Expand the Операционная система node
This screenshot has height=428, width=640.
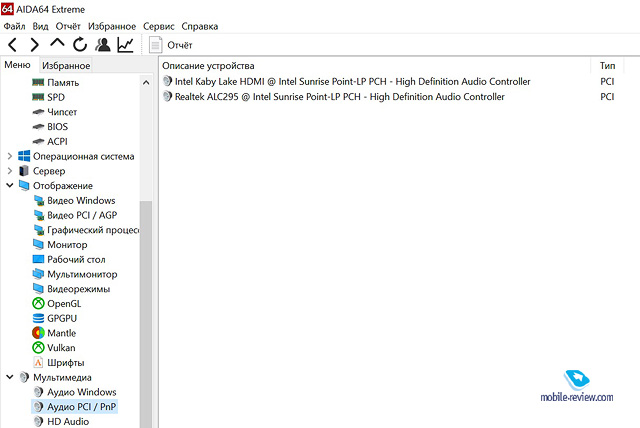pos(10,156)
